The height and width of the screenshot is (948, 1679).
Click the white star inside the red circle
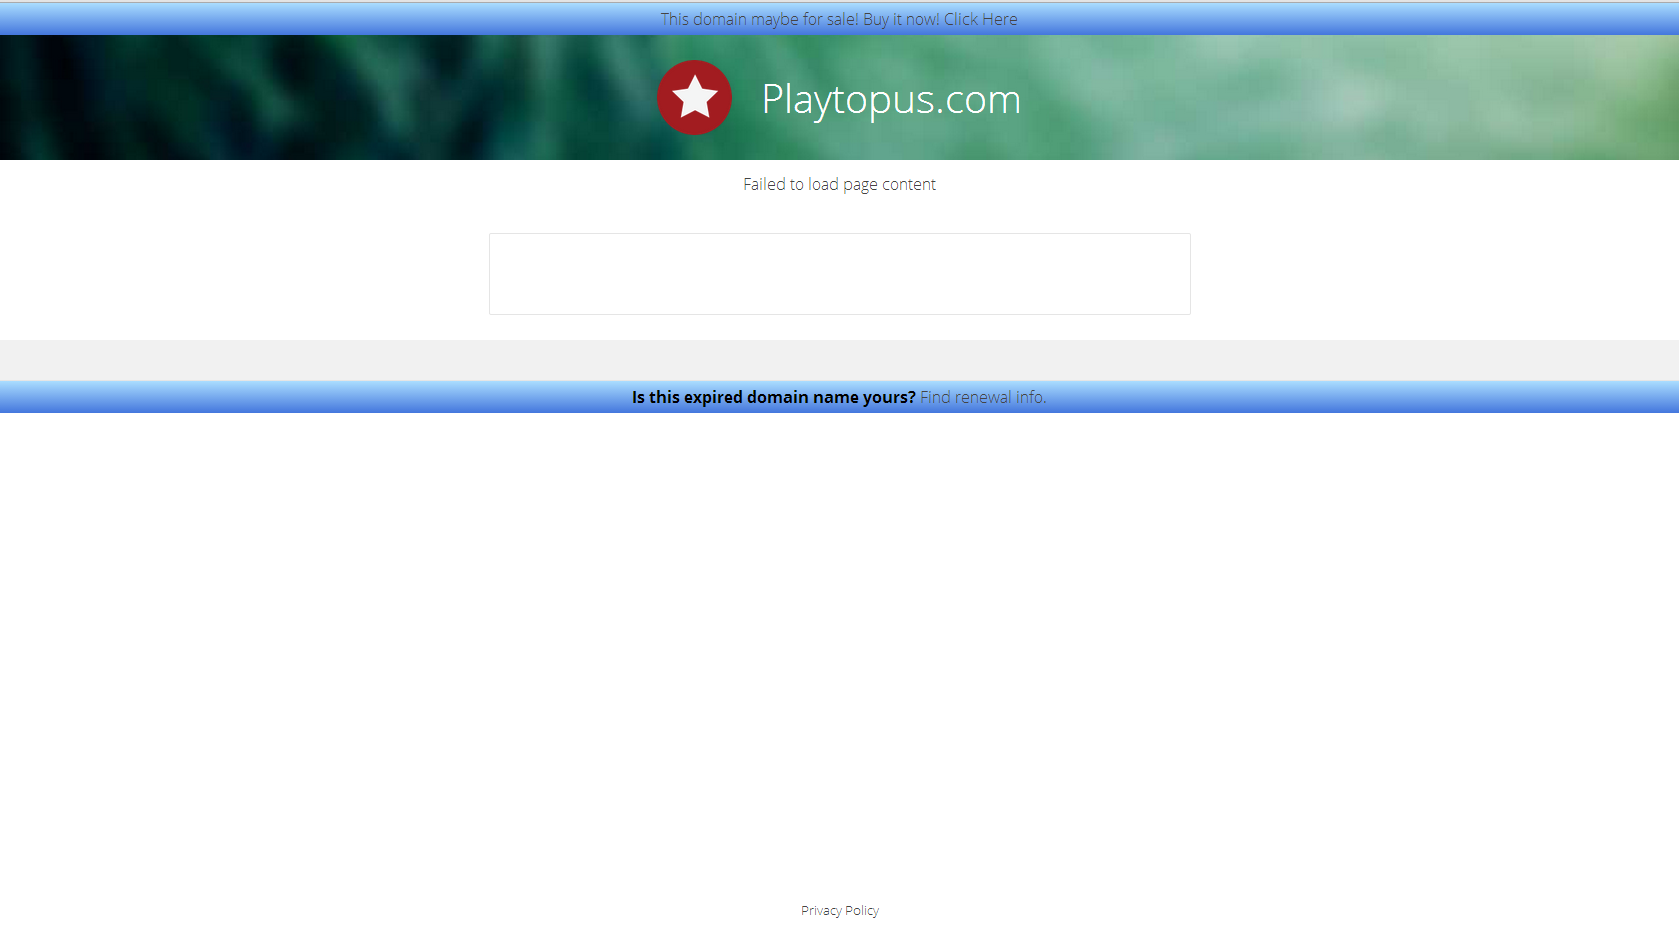pyautogui.click(x=694, y=97)
